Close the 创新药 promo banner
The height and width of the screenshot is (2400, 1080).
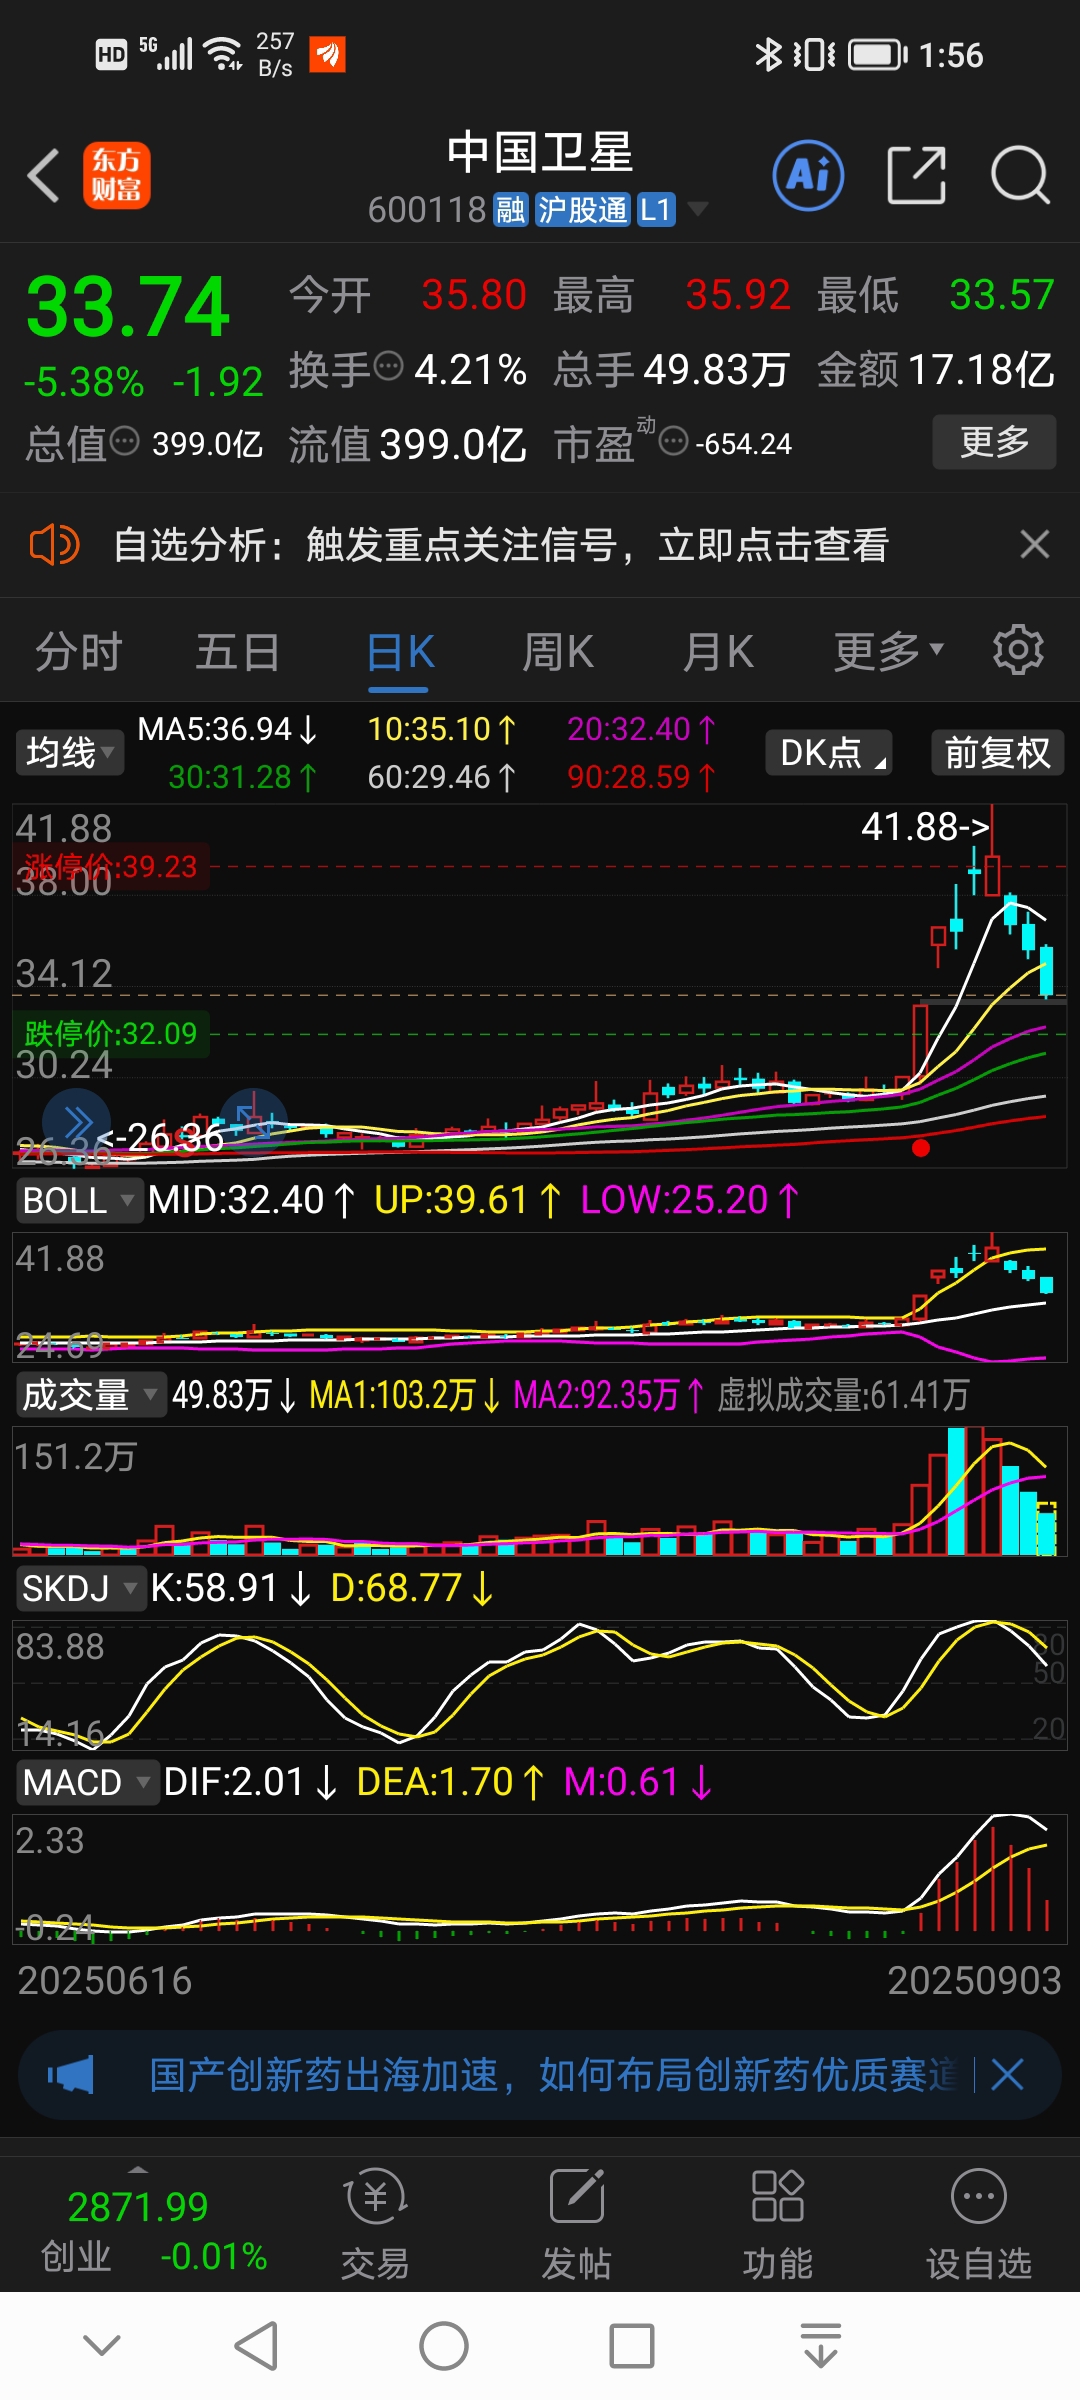[x=1007, y=2075]
